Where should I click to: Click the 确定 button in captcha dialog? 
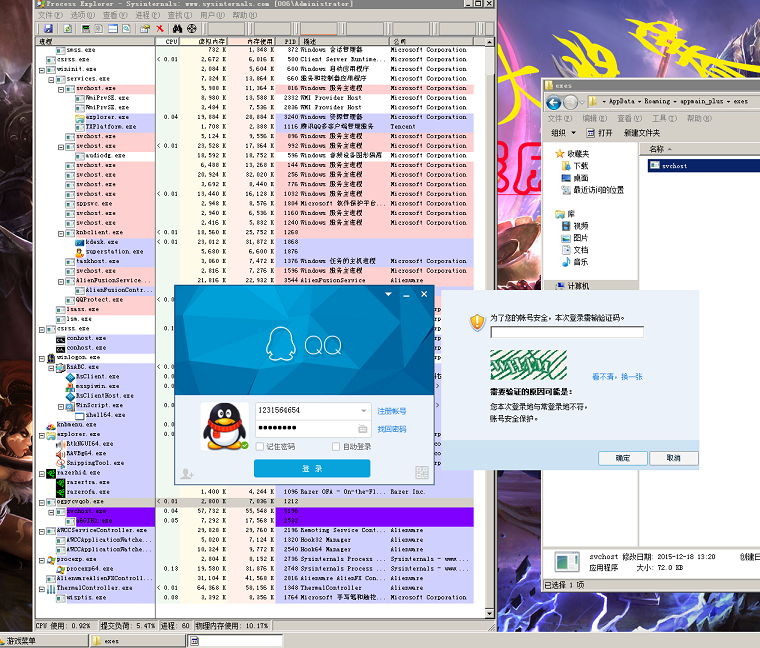[623, 458]
